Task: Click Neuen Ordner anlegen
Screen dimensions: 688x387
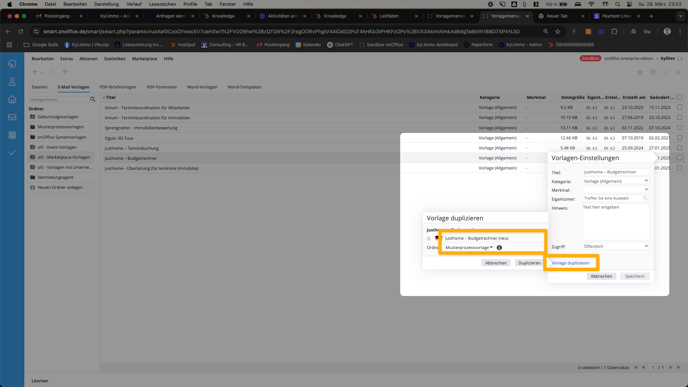Action: (x=60, y=187)
